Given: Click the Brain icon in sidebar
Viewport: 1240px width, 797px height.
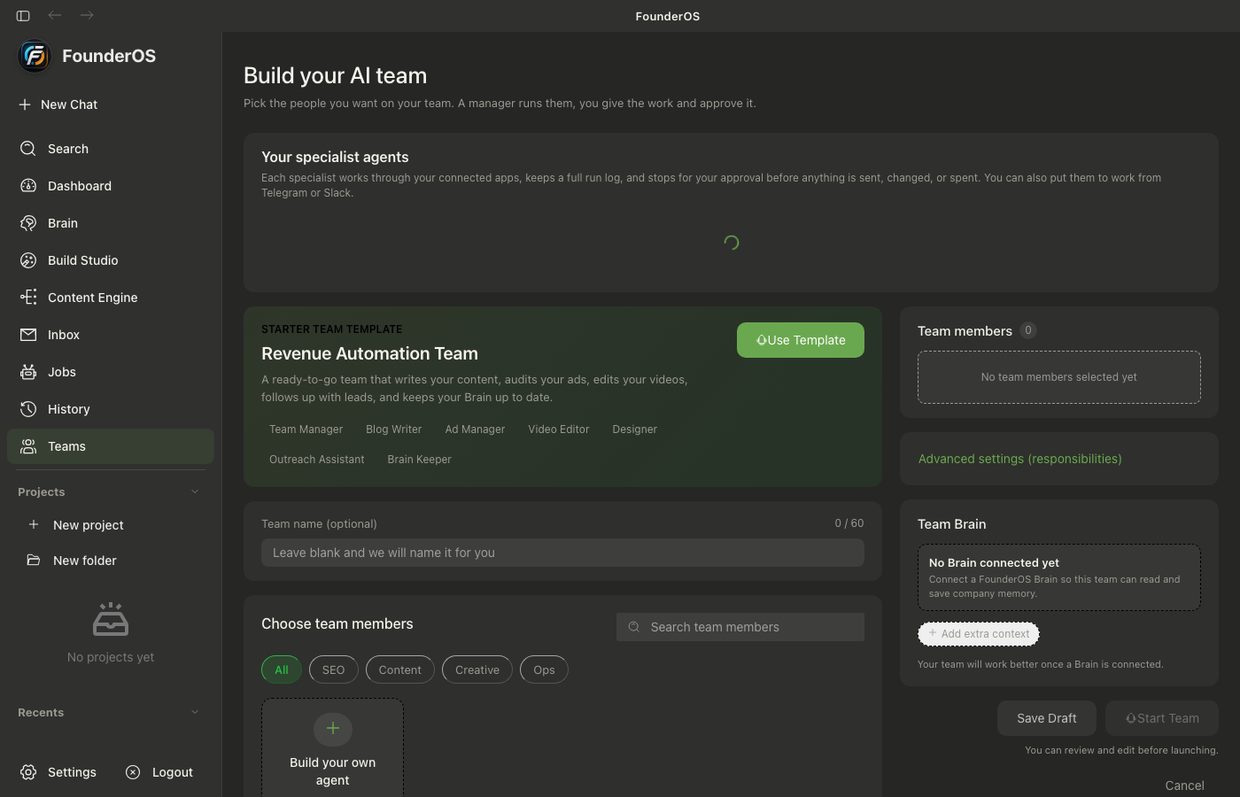Looking at the screenshot, I should point(28,223).
